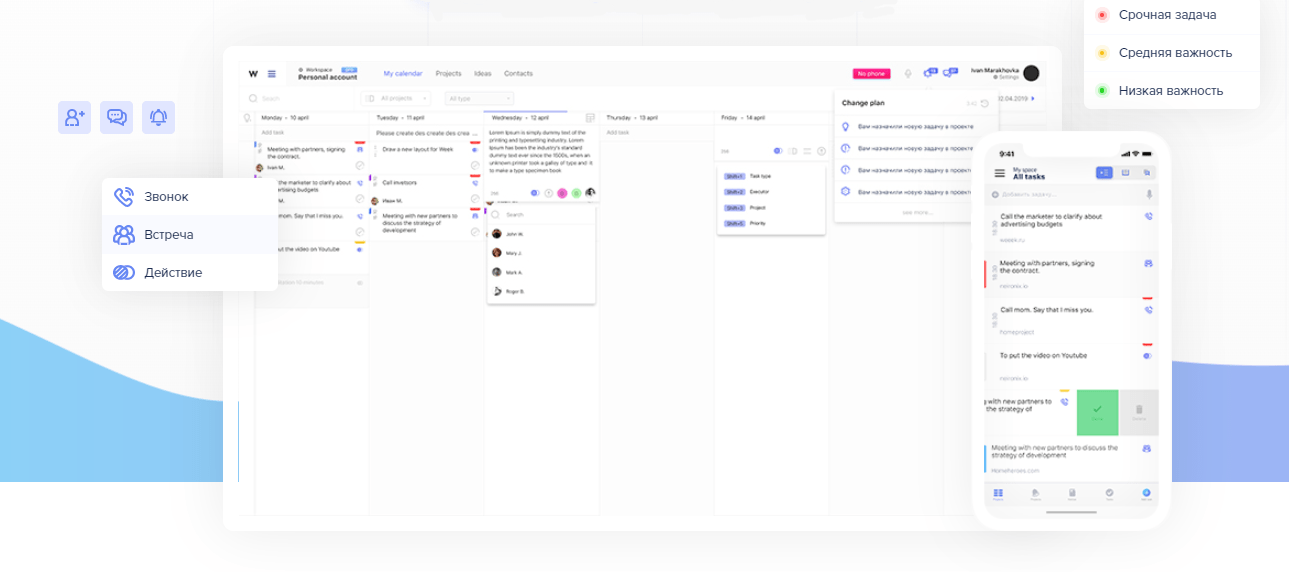Click the microphone icon in top bar
The width and height of the screenshot is (1289, 572).
[908, 73]
